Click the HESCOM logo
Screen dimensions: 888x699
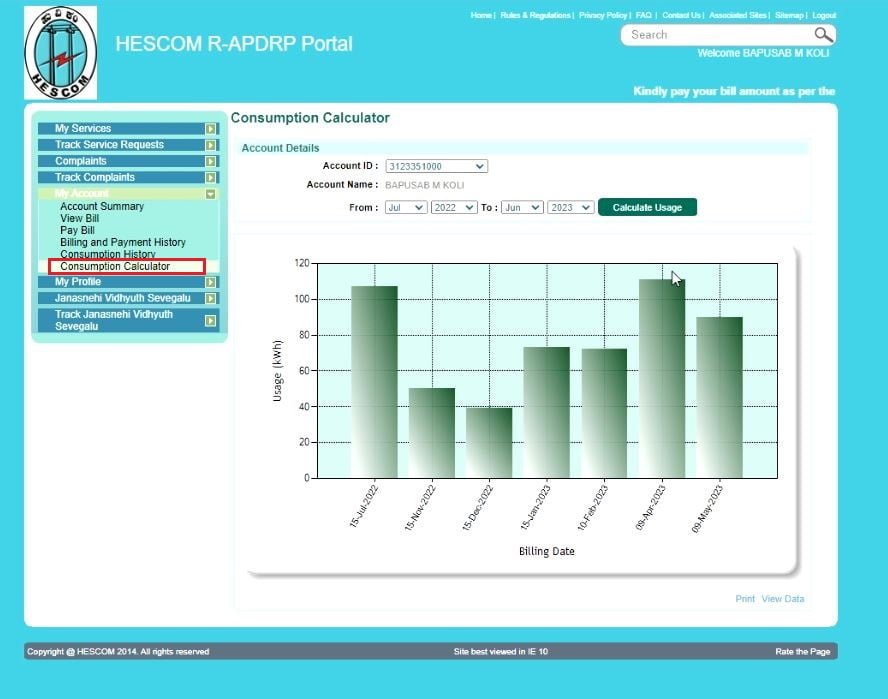pos(61,53)
